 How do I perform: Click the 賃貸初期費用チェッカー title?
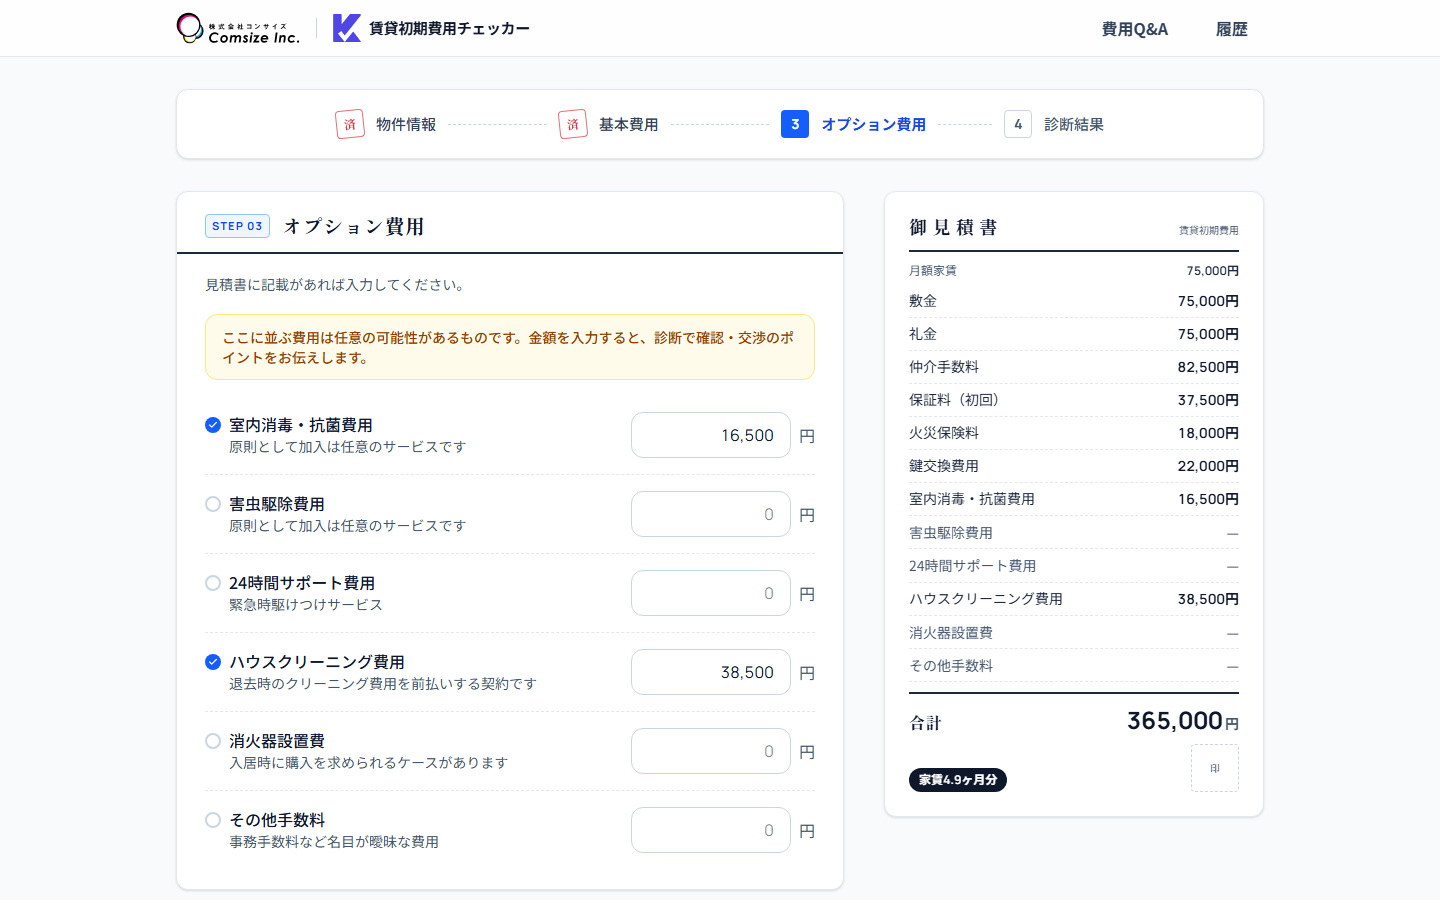[450, 28]
